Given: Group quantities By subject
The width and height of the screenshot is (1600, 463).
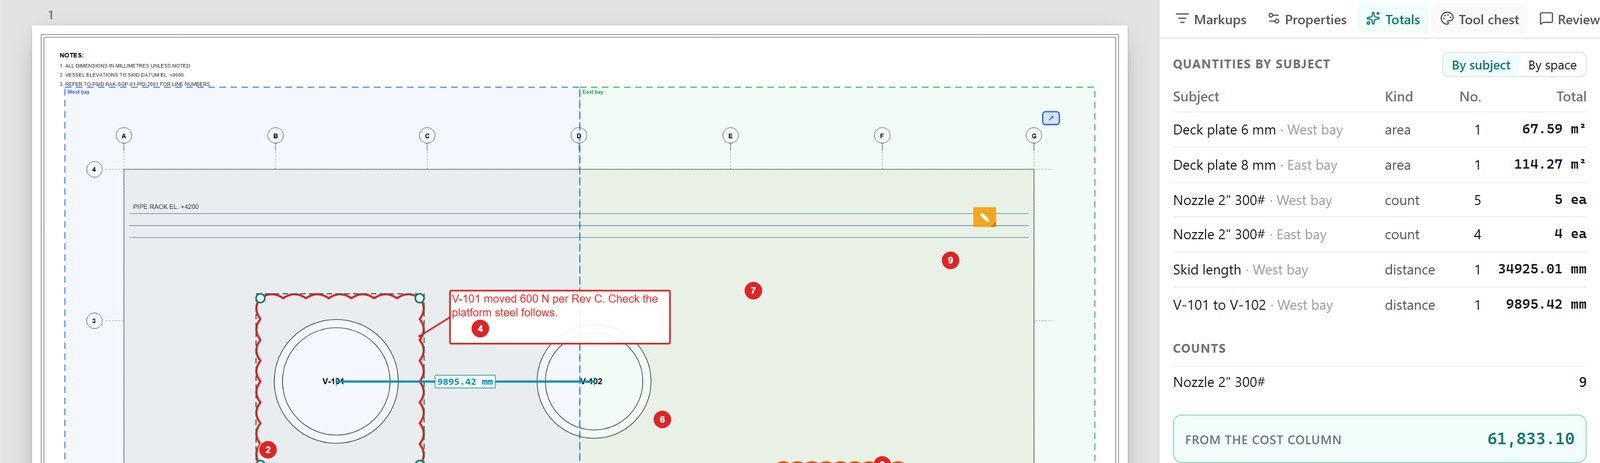Looking at the screenshot, I should pos(1481,65).
